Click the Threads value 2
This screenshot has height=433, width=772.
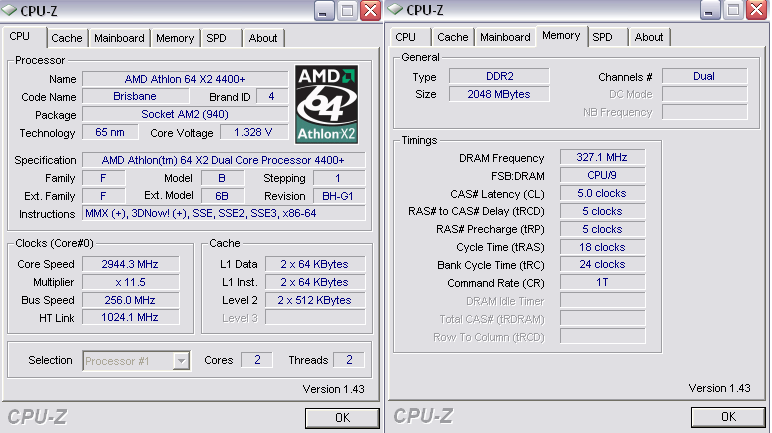tap(349, 360)
